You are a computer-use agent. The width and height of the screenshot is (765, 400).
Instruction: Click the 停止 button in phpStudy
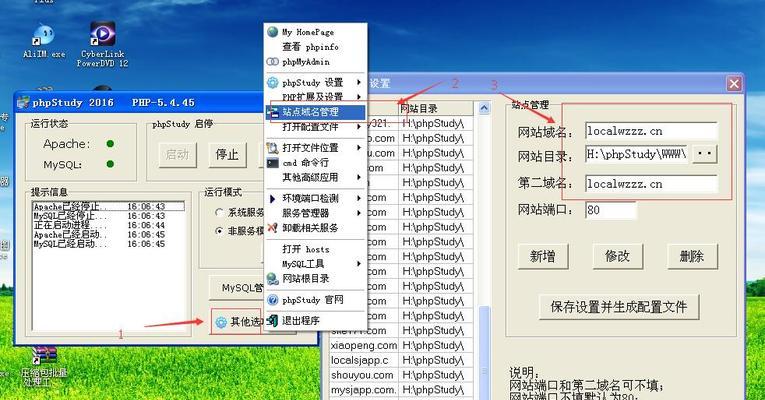(x=227, y=155)
